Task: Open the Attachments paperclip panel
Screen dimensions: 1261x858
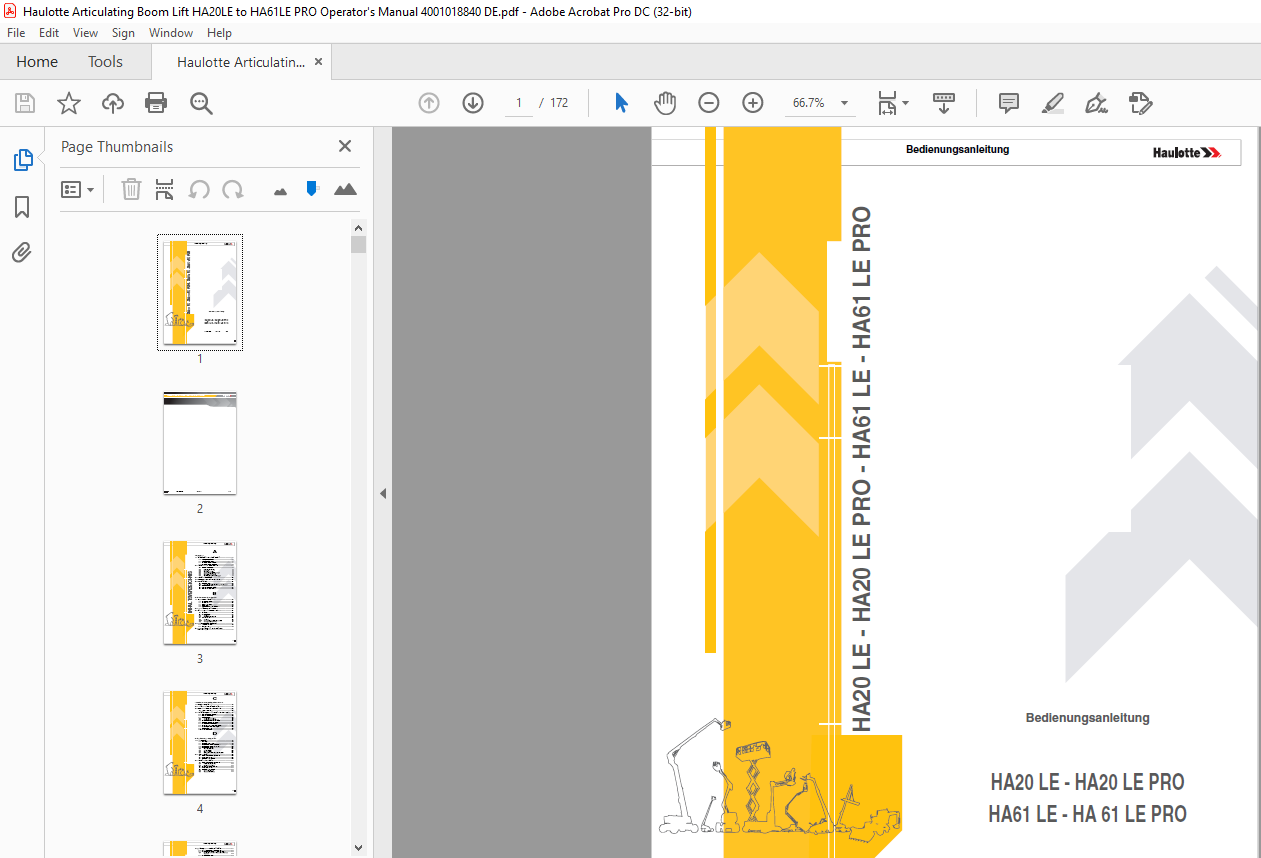Action: 22,253
